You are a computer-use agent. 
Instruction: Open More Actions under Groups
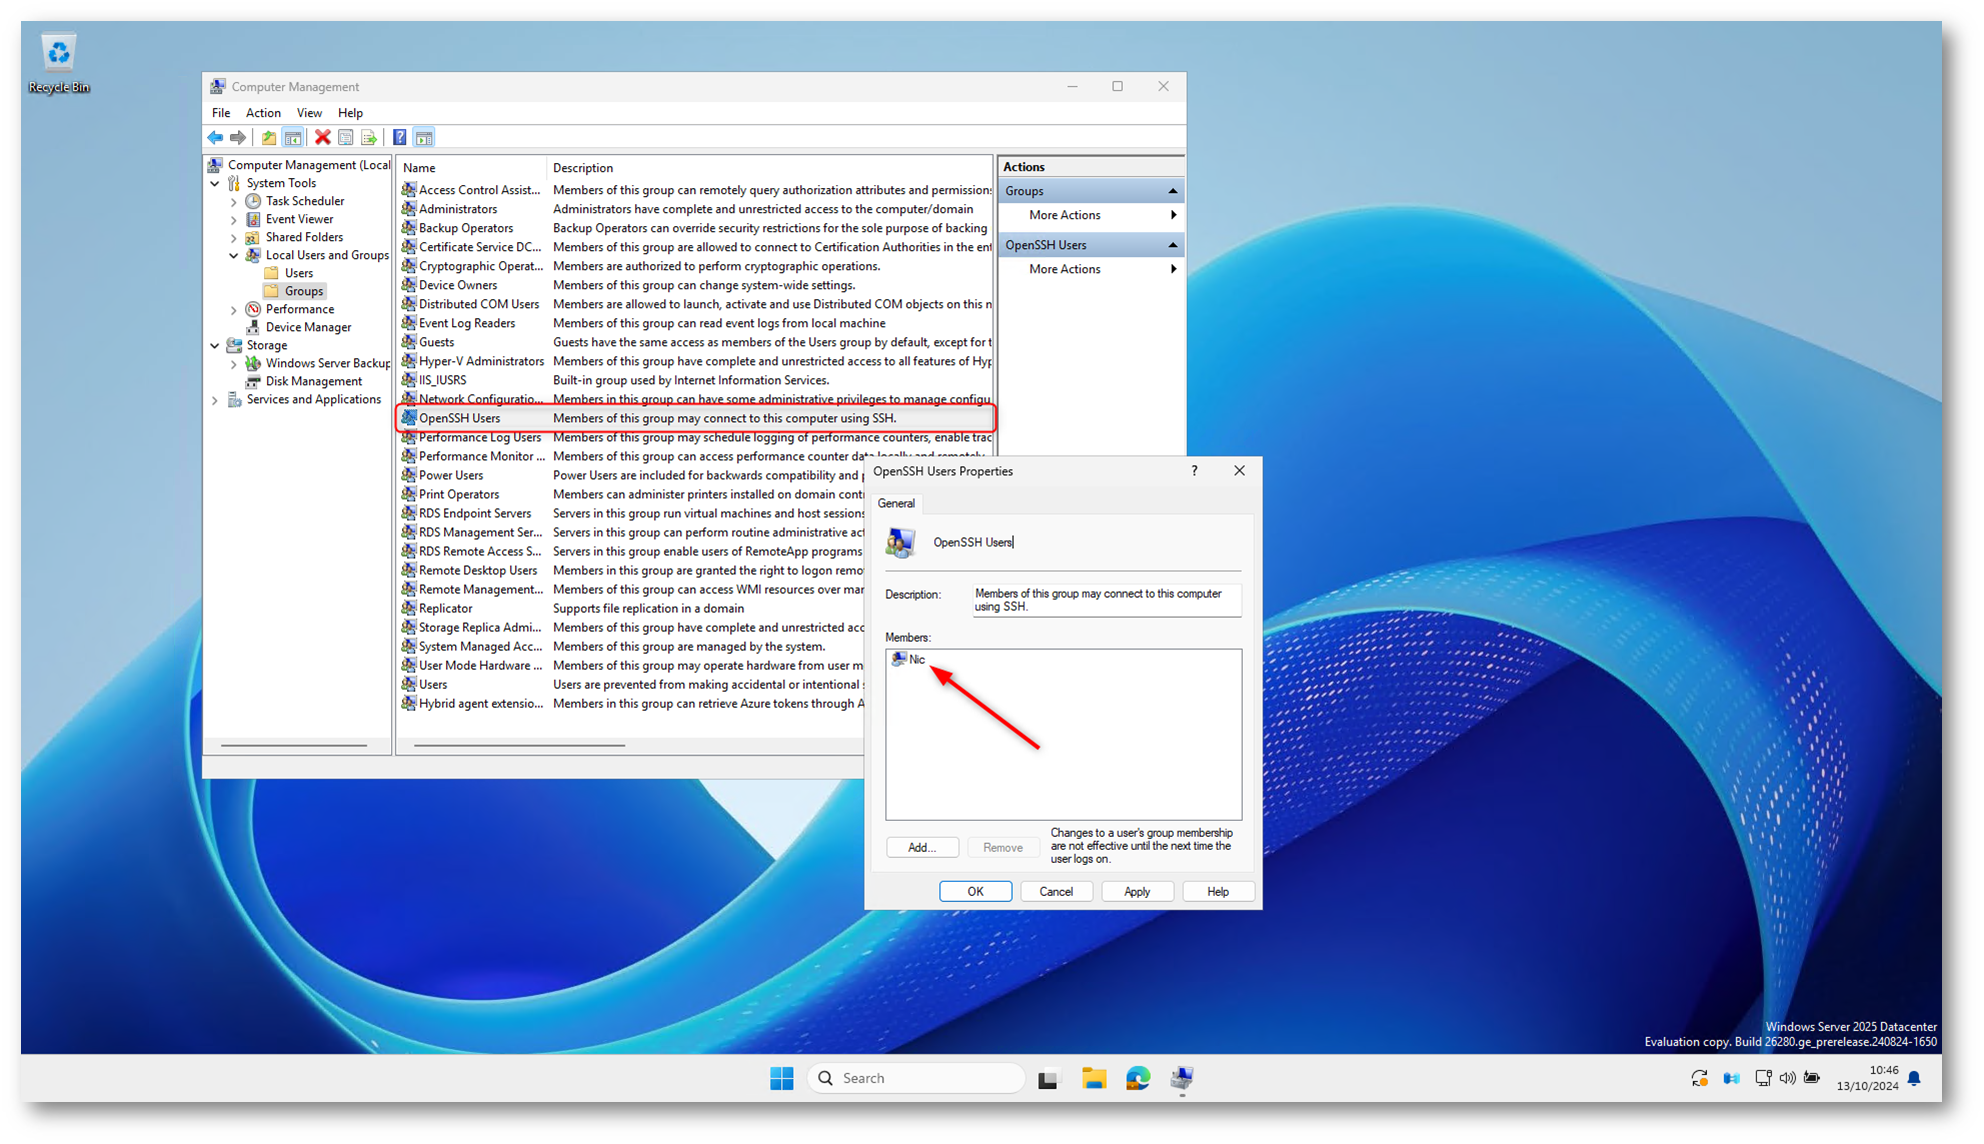[x=1091, y=215]
